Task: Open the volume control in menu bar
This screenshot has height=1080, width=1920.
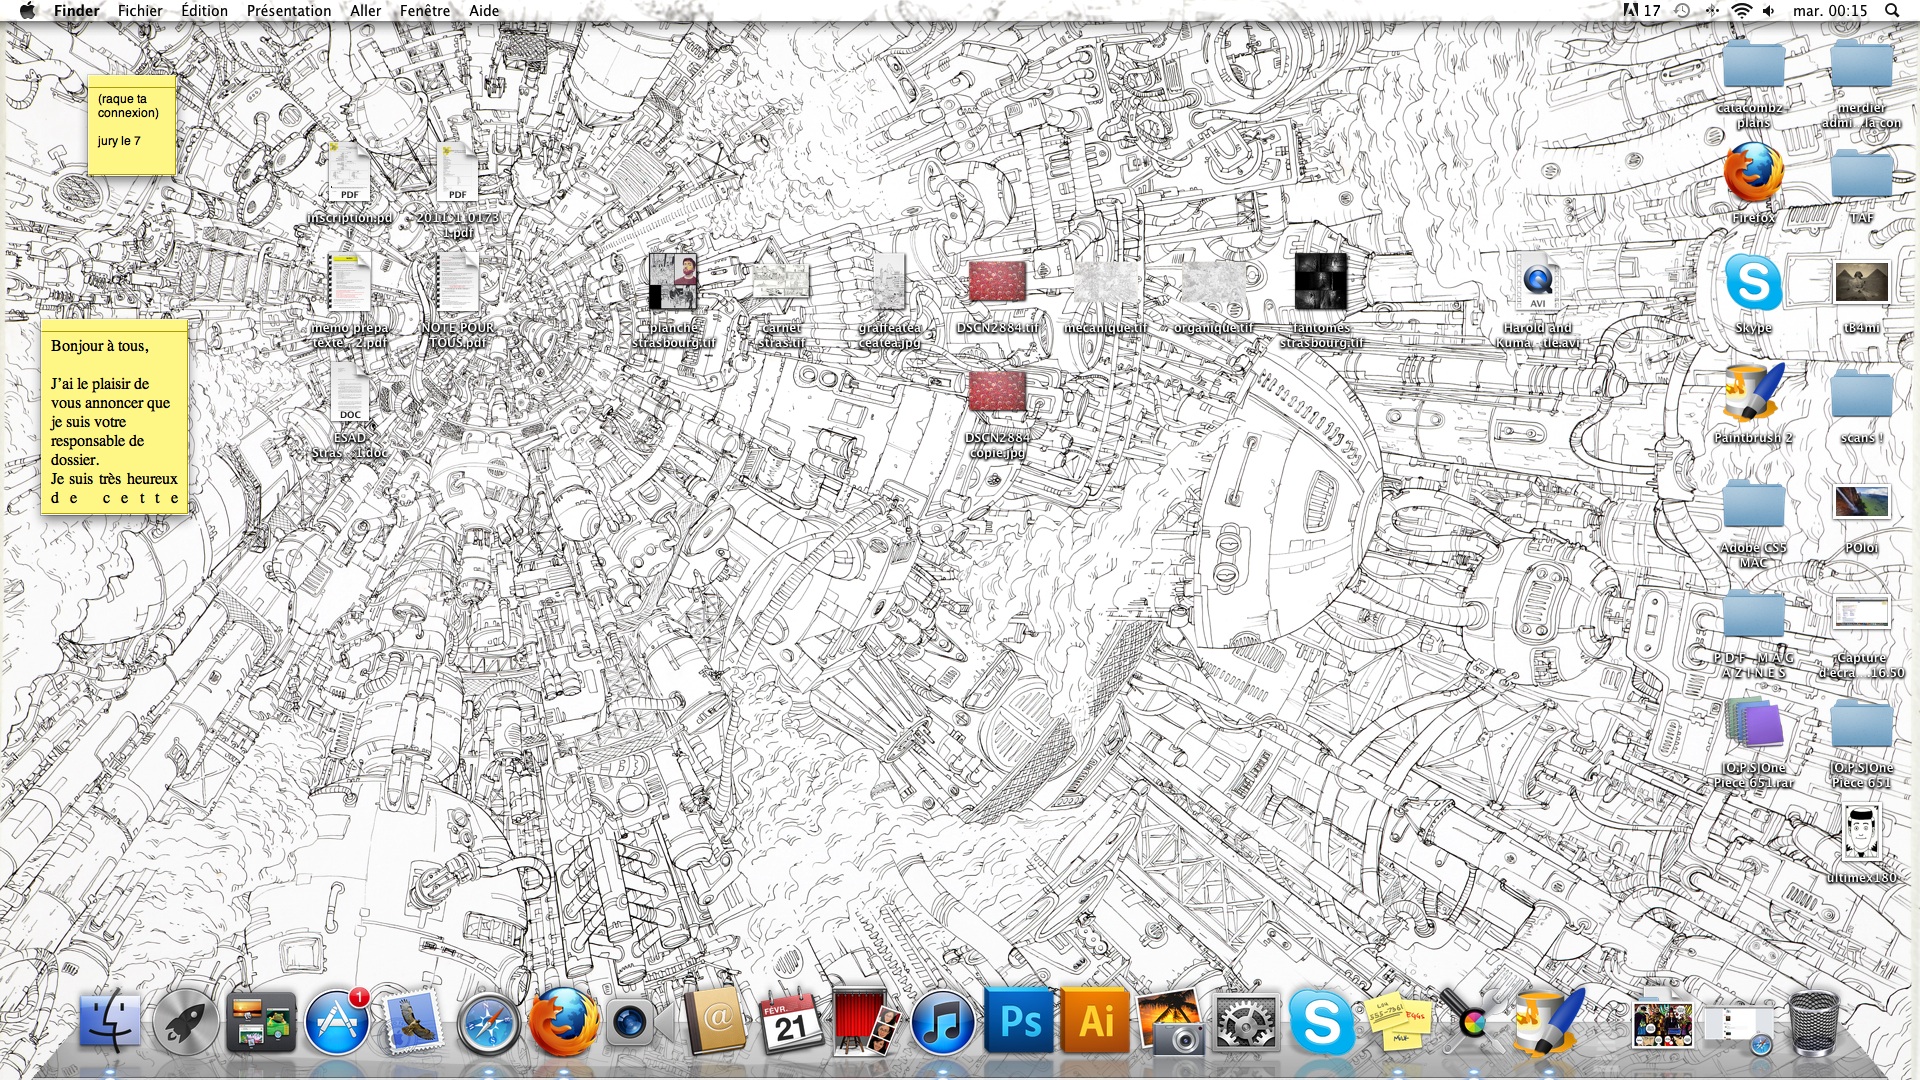Action: click(x=1768, y=10)
